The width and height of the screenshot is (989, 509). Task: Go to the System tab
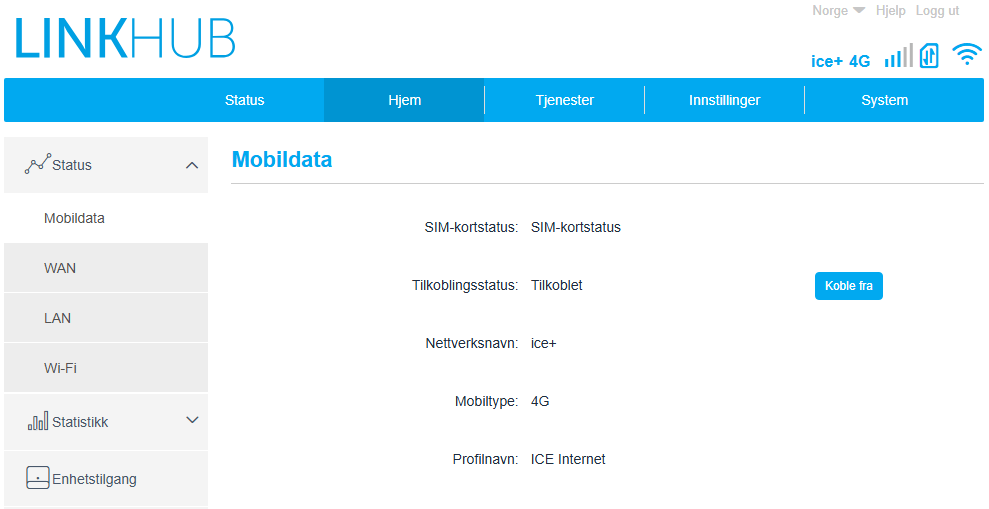point(884,100)
